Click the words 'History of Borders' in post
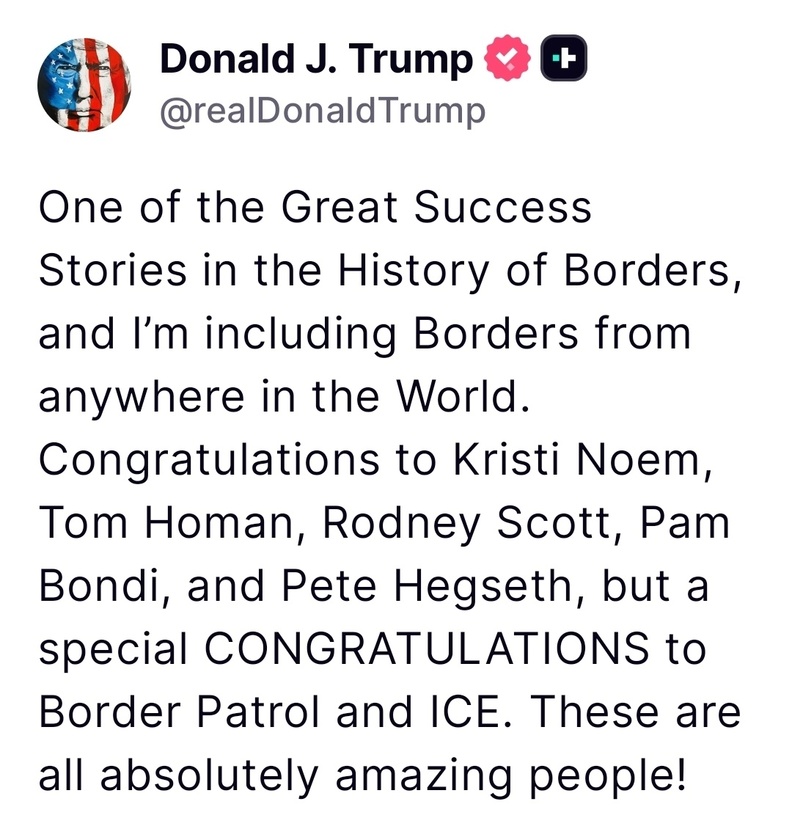Image resolution: width=792 pixels, height=840 pixels. pyautogui.click(x=534, y=271)
